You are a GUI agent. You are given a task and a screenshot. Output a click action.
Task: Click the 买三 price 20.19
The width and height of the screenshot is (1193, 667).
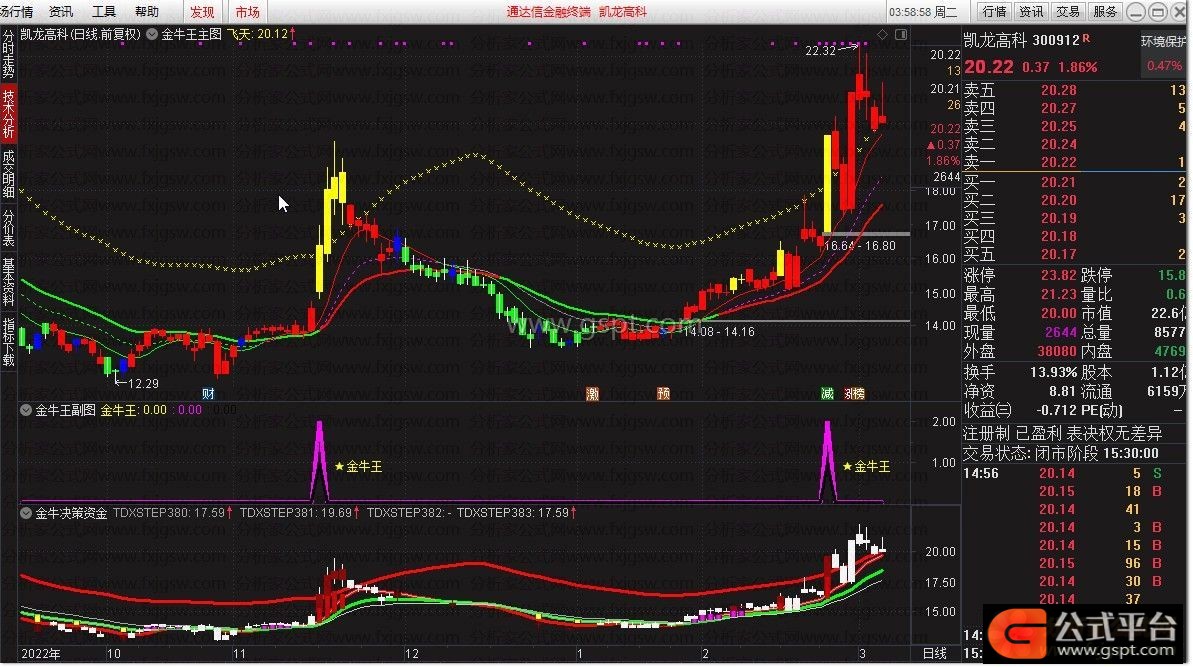(1058, 218)
